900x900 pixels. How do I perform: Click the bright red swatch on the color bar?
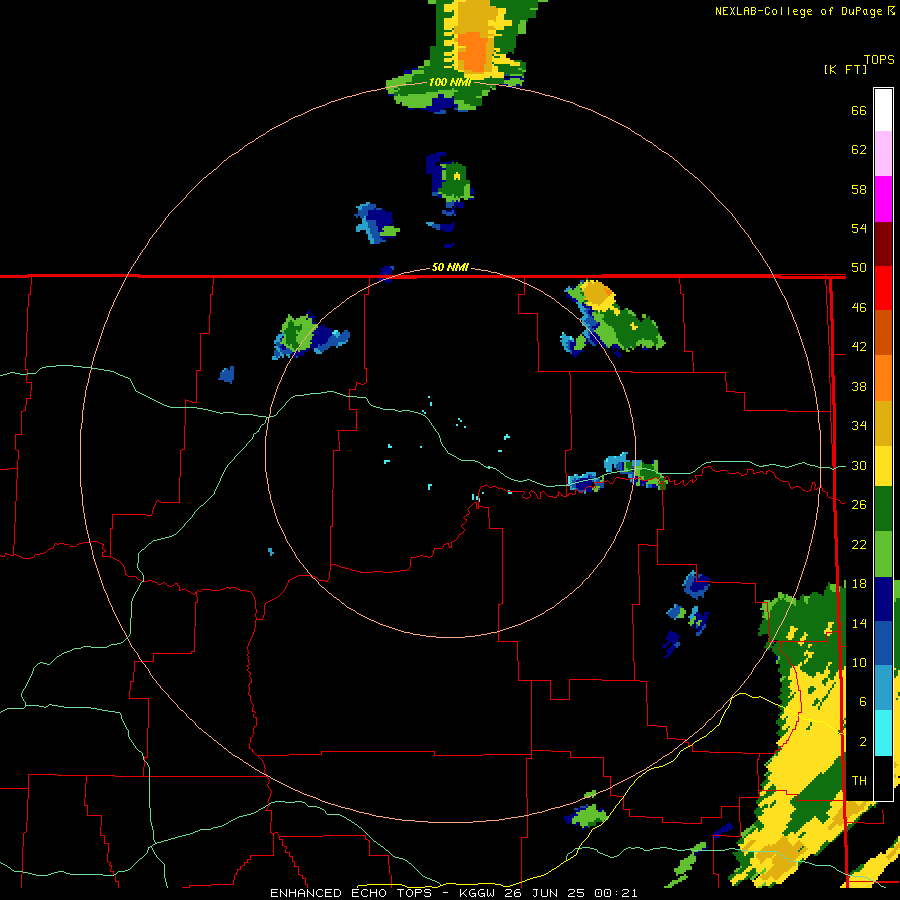pyautogui.click(x=883, y=289)
